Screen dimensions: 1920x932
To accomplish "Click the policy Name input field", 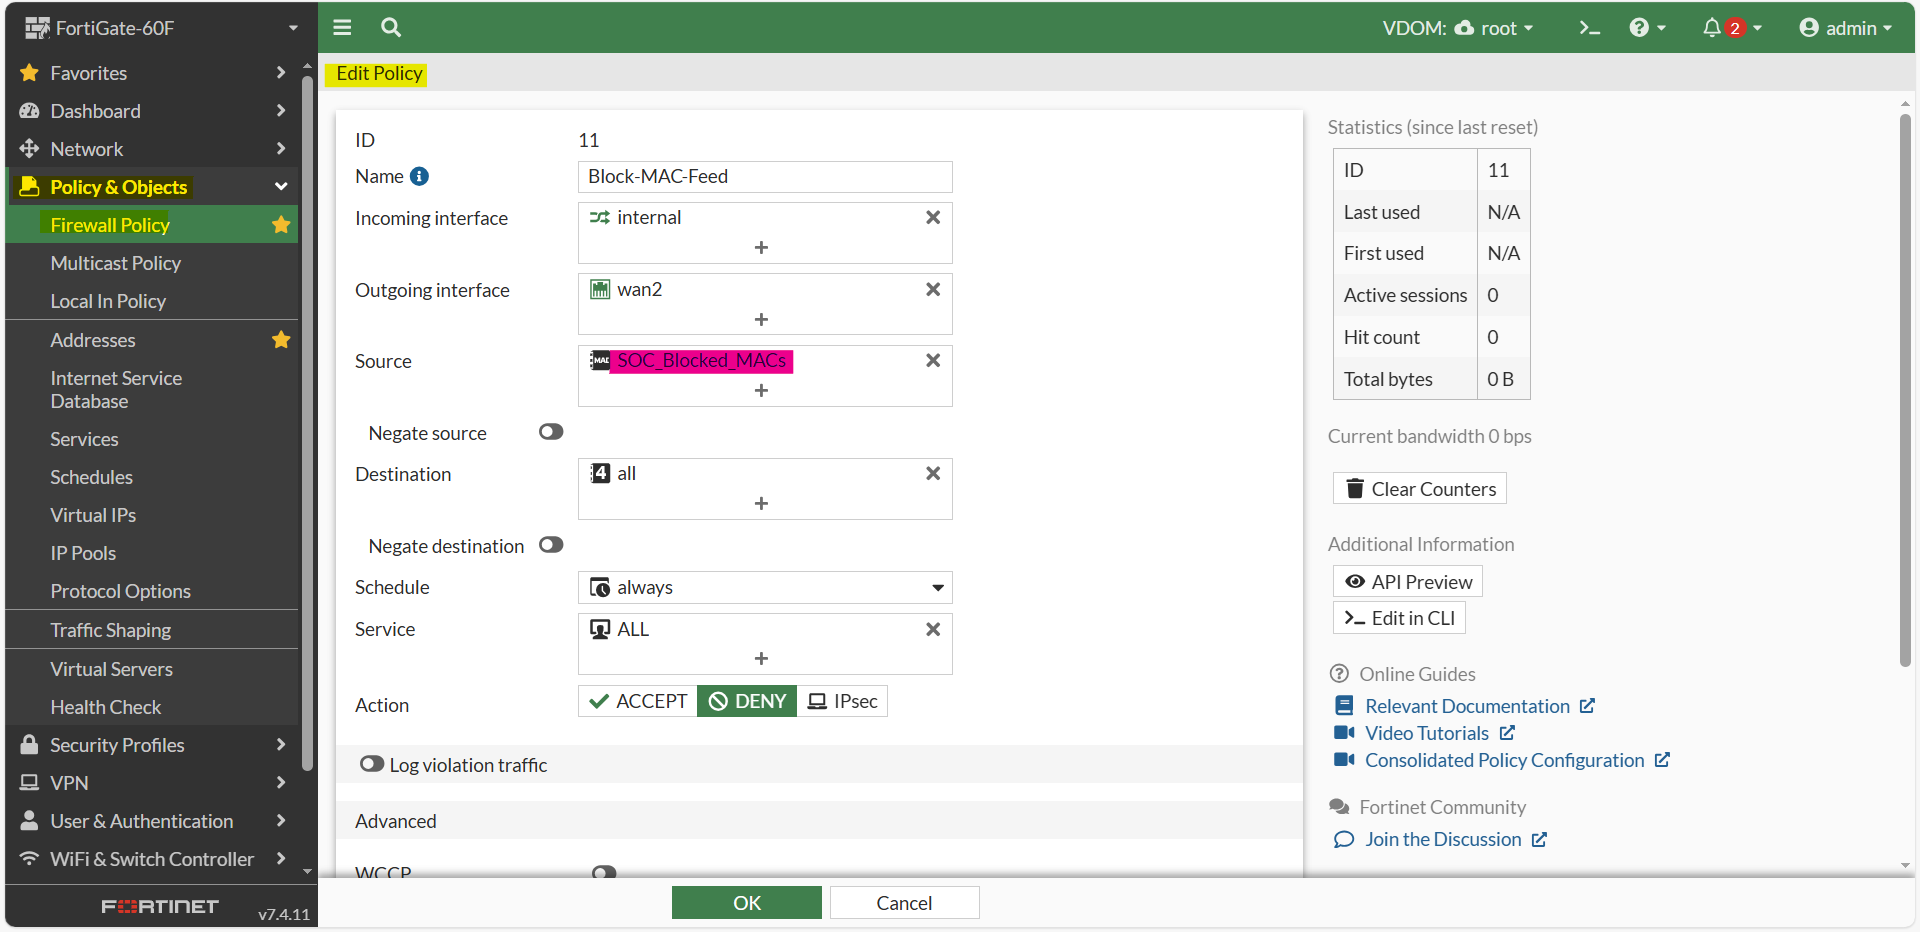I will 765,177.
